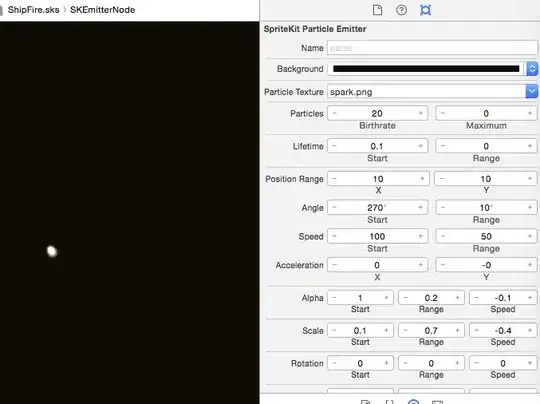
Task: Click into the Name text field
Action: click(x=432, y=48)
